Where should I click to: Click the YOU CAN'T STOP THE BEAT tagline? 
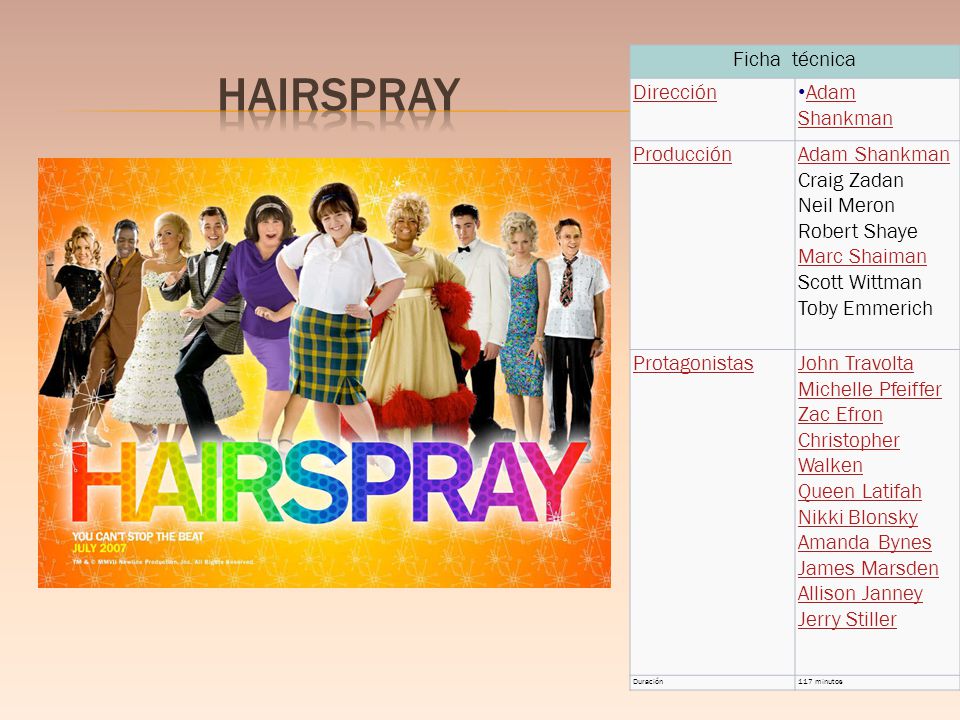tap(138, 537)
